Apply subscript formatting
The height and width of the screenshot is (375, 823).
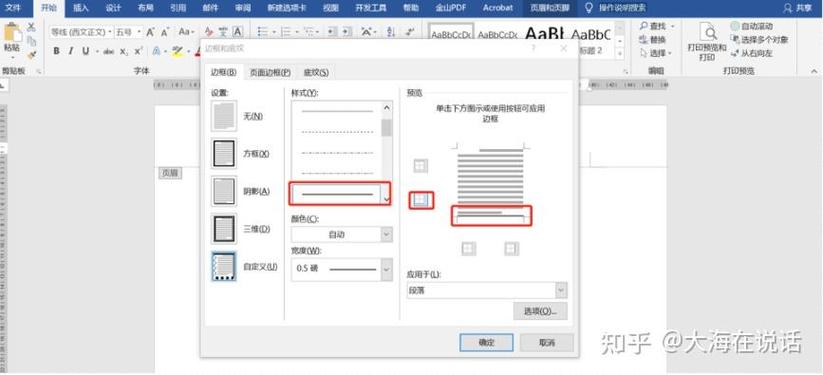coord(123,51)
